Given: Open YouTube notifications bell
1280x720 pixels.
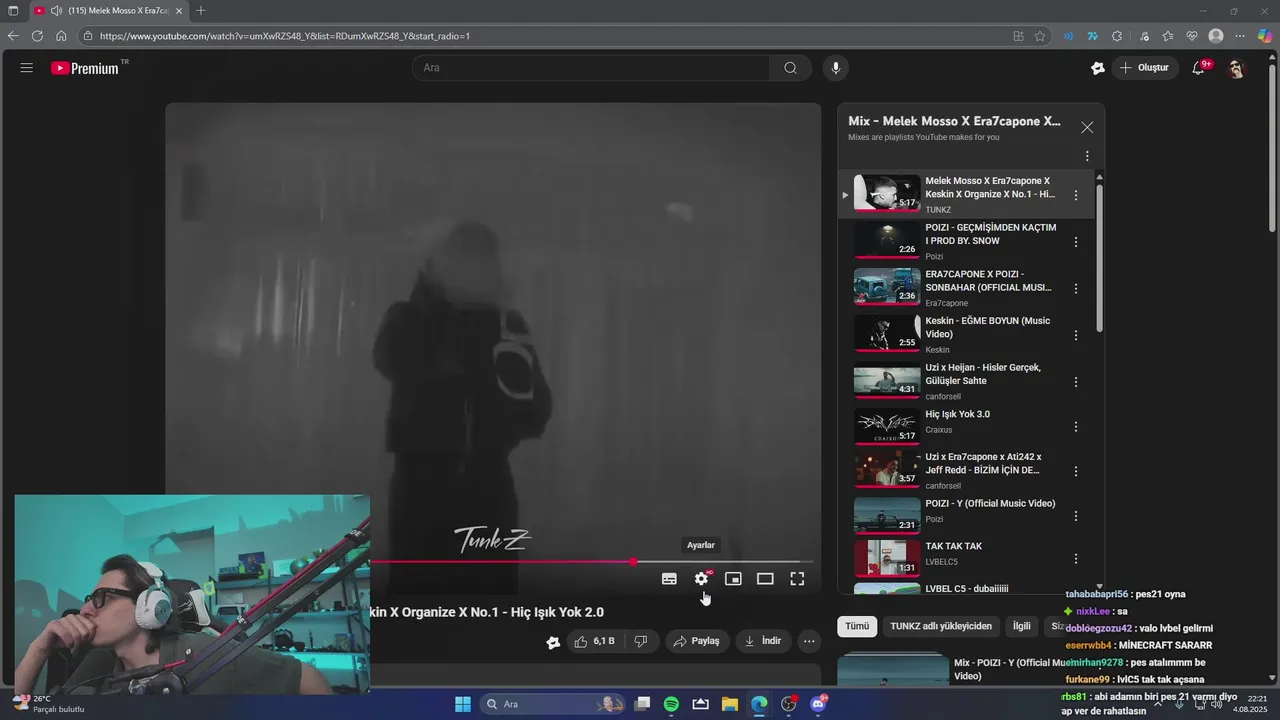Looking at the screenshot, I should coord(1198,68).
